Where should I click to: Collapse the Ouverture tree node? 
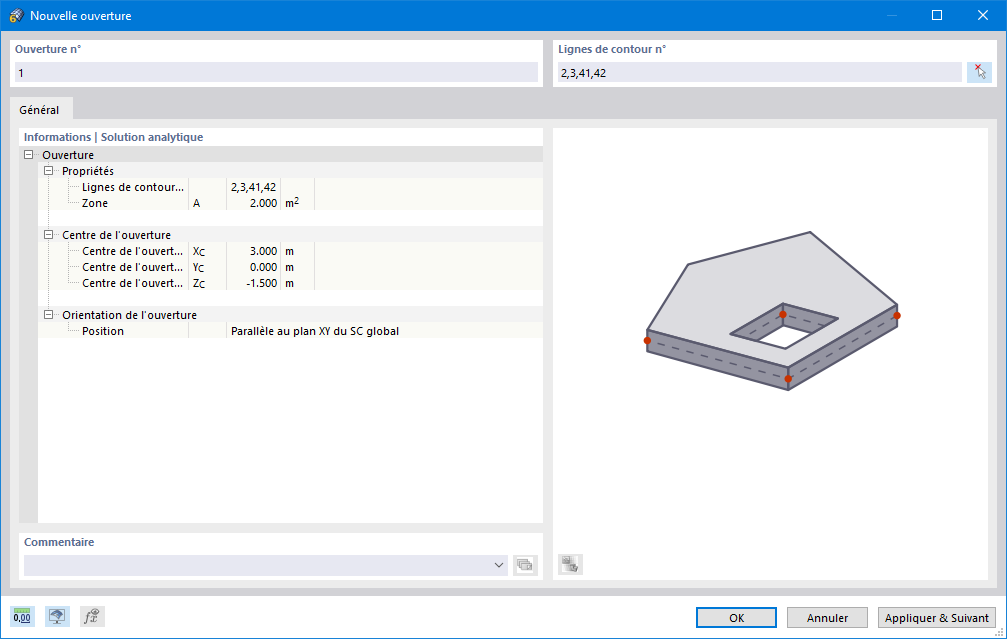[x=28, y=155]
